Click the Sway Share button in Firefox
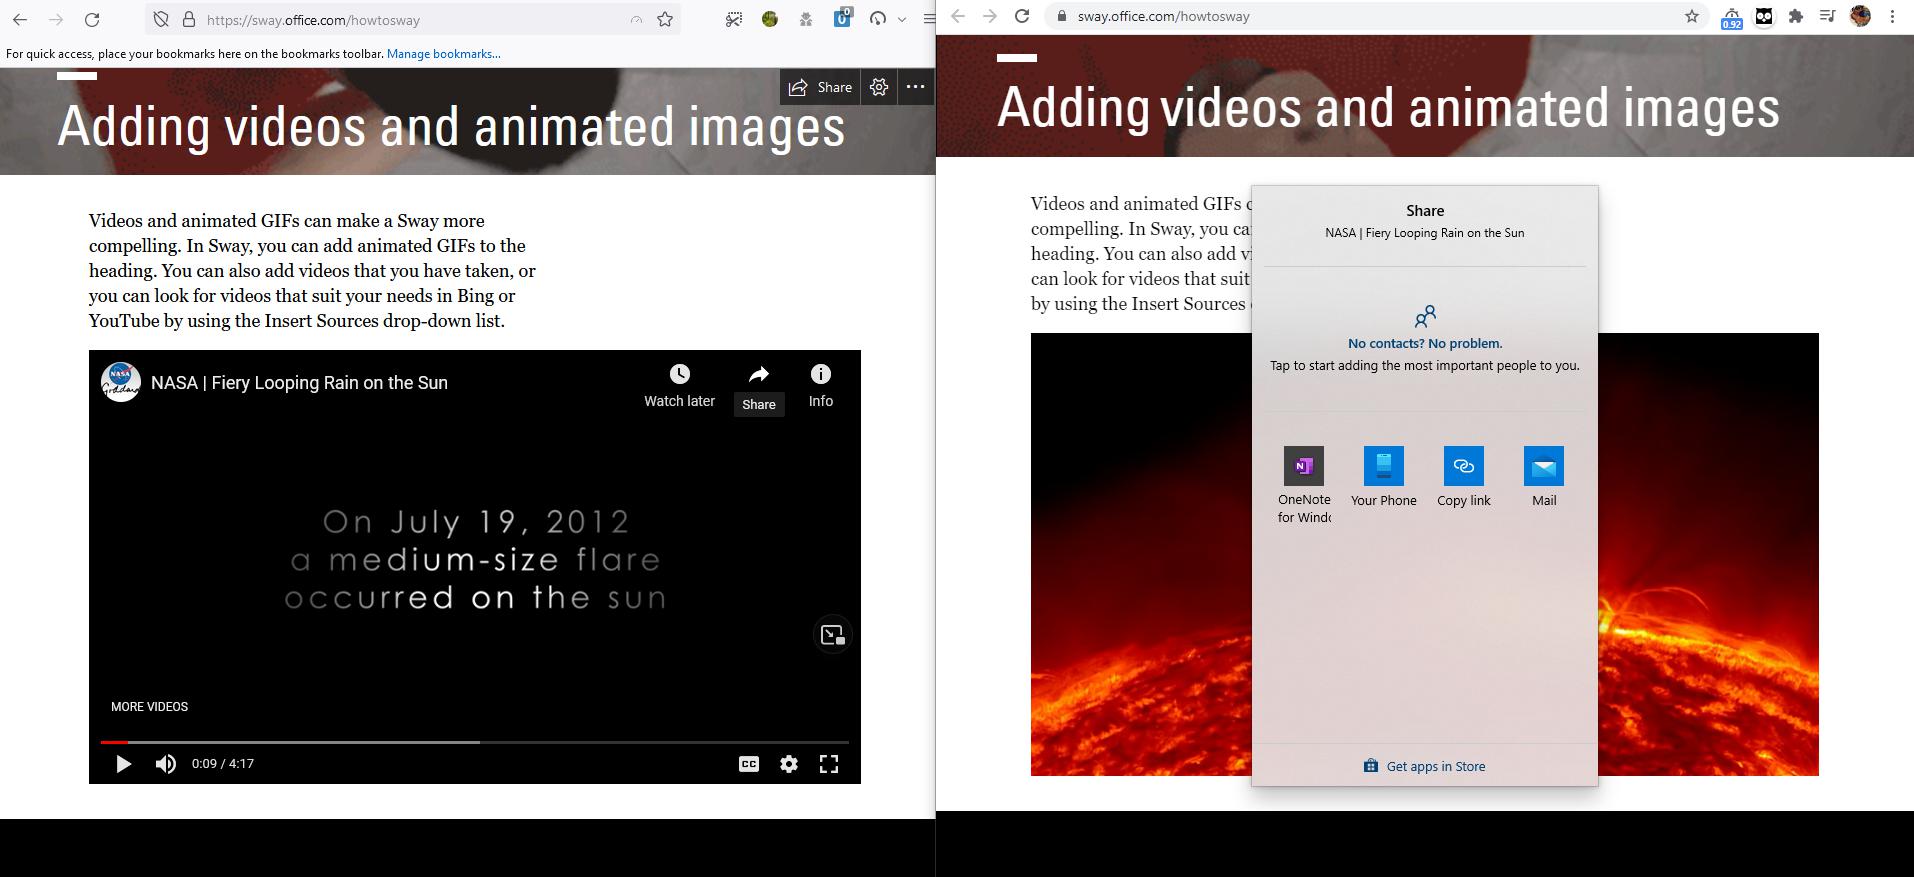Screen dimensions: 1914x877 point(820,87)
